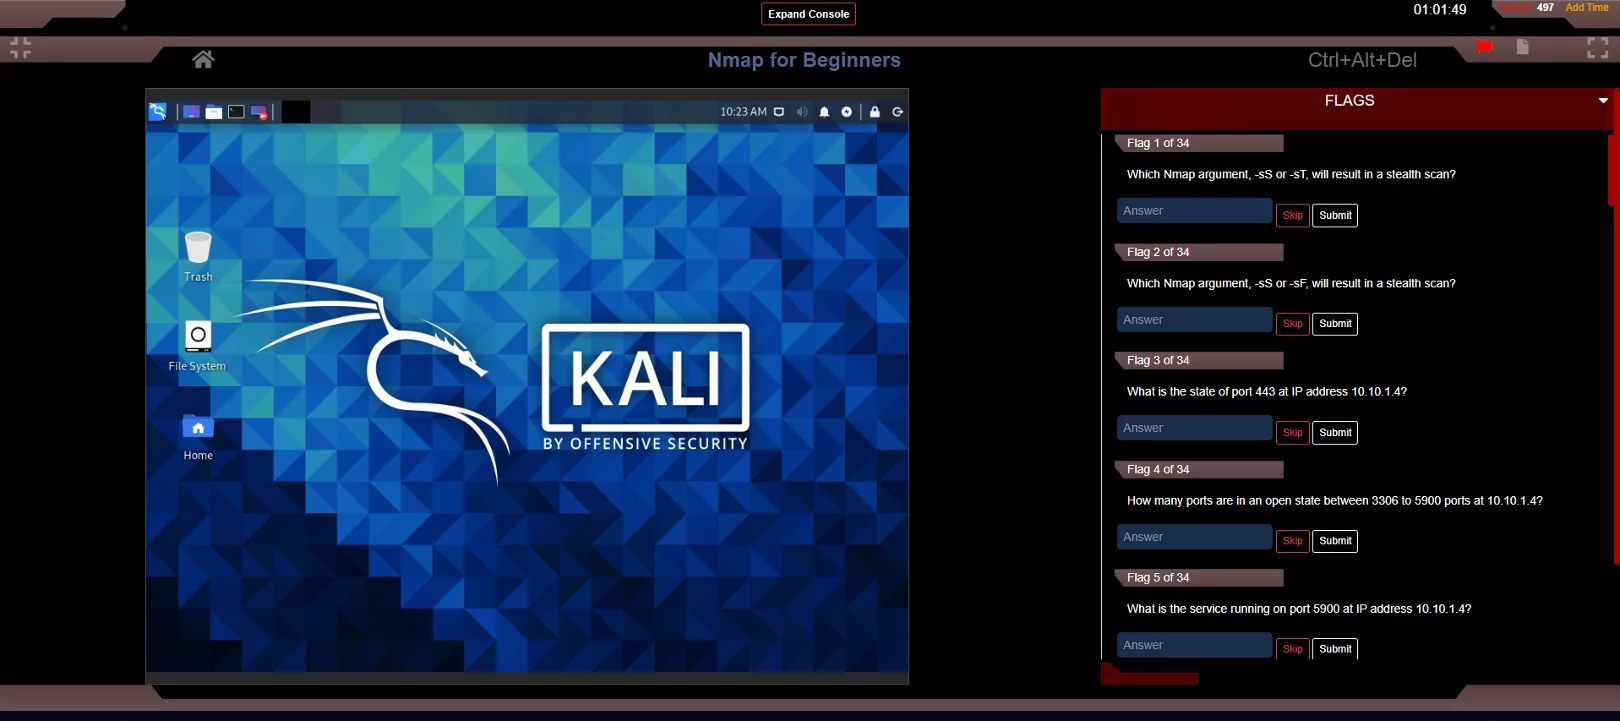Click the Flag 4 of 34 header

tap(1199, 469)
